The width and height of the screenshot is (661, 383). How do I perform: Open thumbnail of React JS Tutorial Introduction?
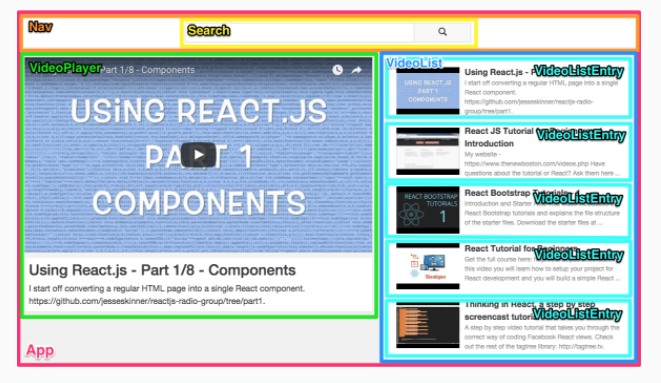coord(427,151)
